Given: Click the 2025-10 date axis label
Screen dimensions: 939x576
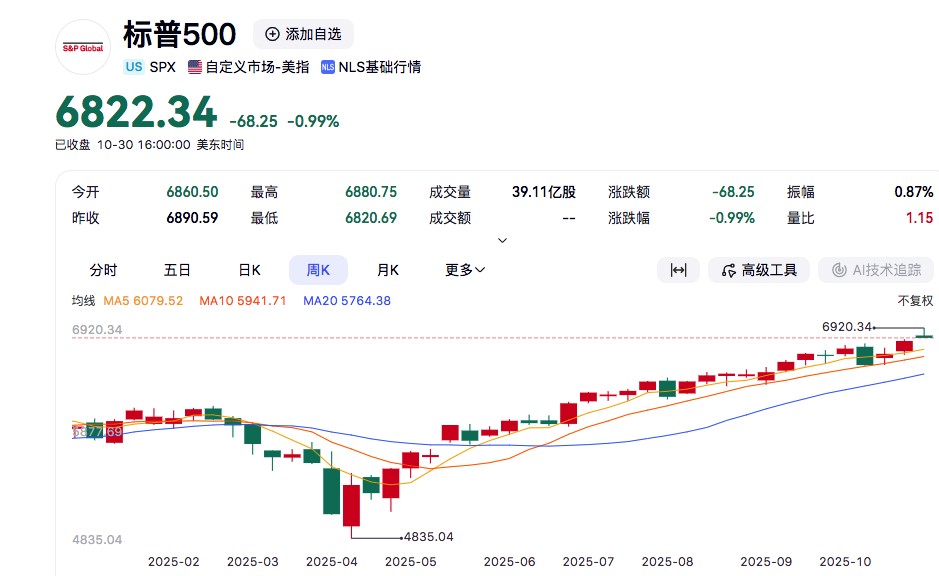Looking at the screenshot, I should pyautogui.click(x=845, y=562).
